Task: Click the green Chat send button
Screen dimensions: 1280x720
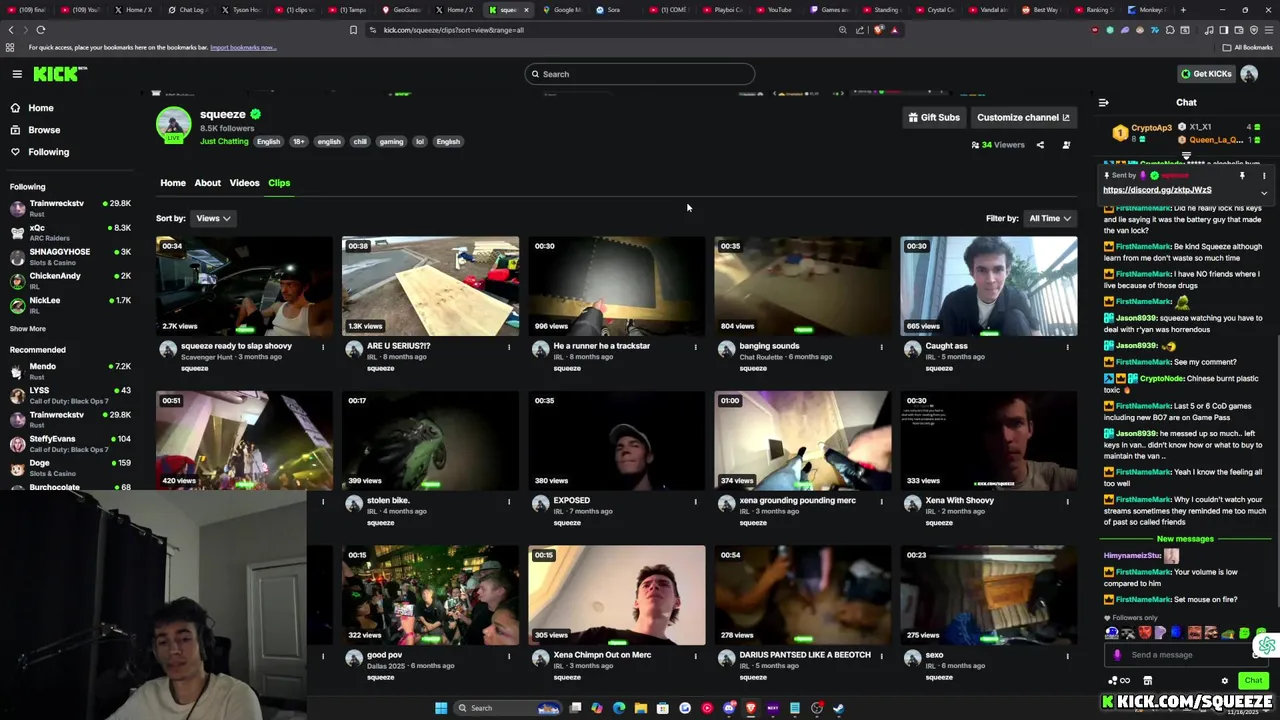Action: click(1253, 681)
